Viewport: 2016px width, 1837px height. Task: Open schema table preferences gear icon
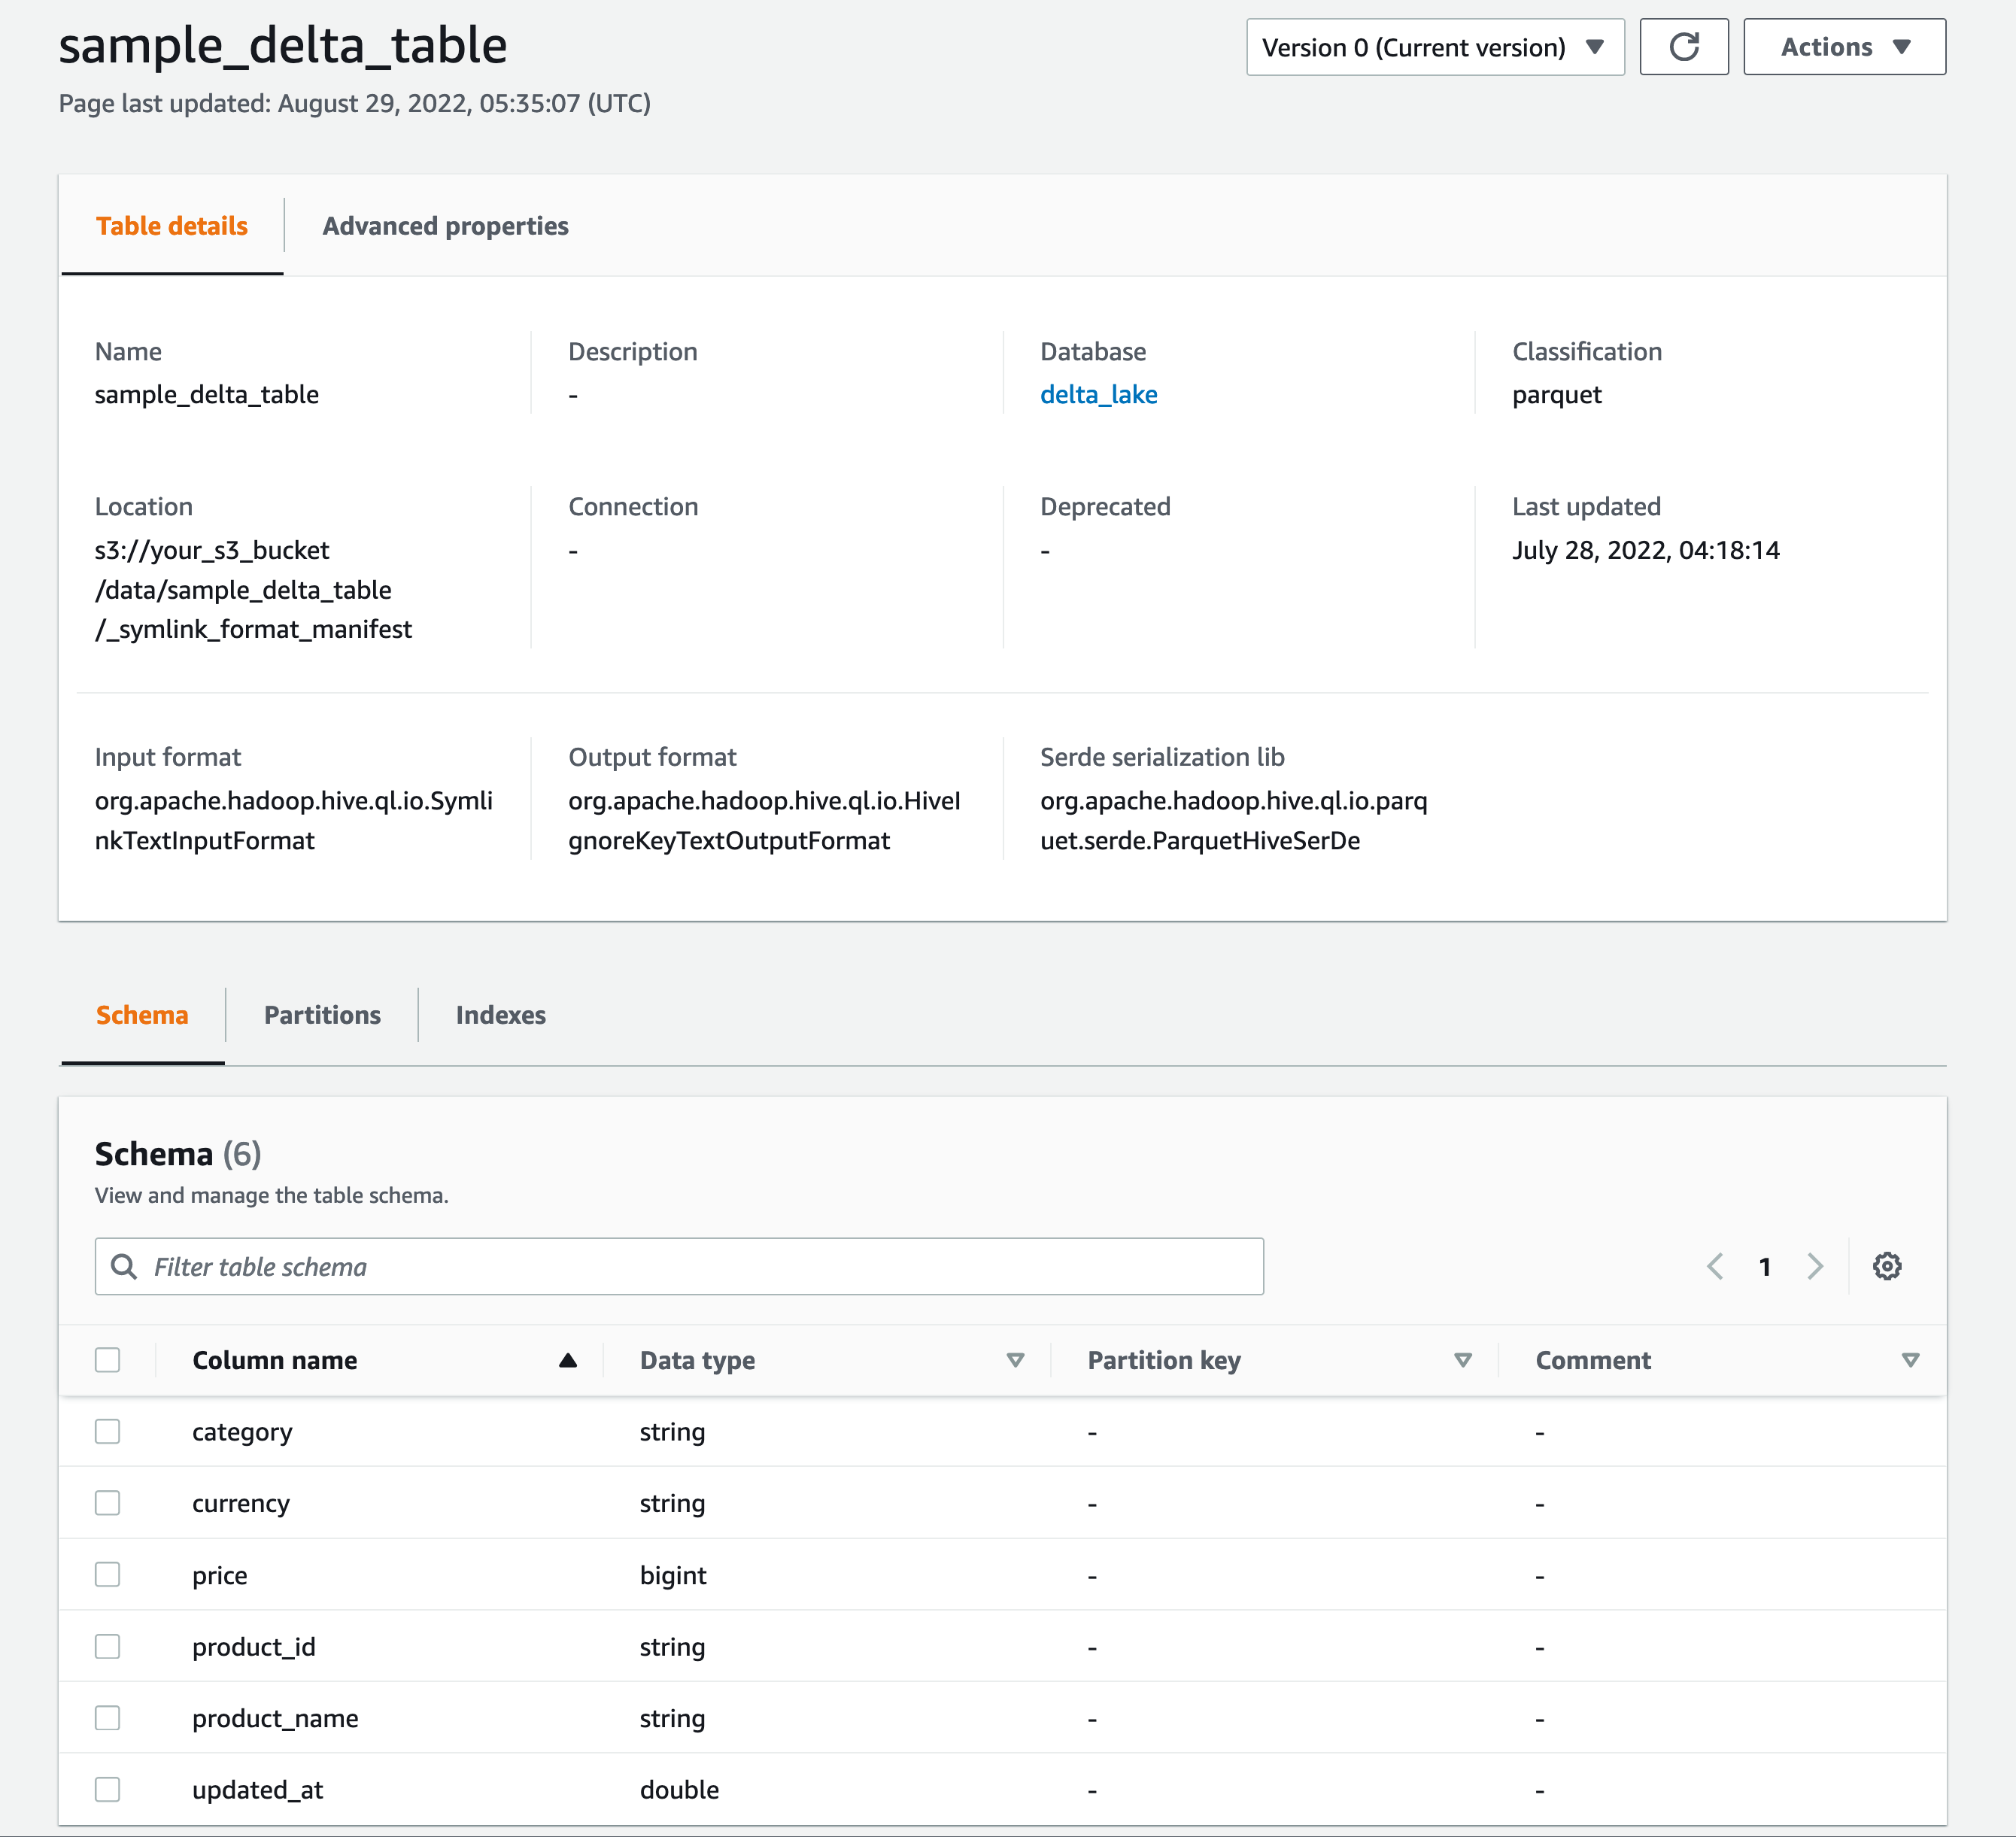[x=1886, y=1266]
